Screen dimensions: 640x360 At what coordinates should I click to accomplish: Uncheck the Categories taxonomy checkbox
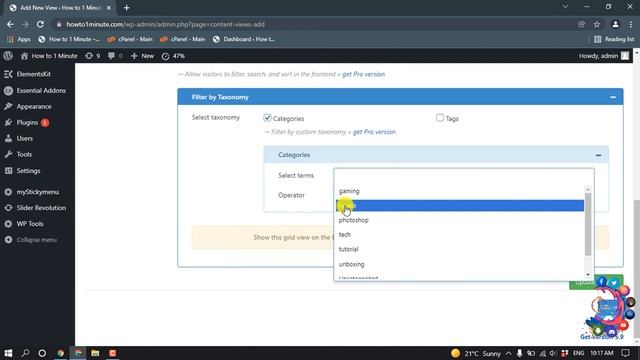[267, 118]
